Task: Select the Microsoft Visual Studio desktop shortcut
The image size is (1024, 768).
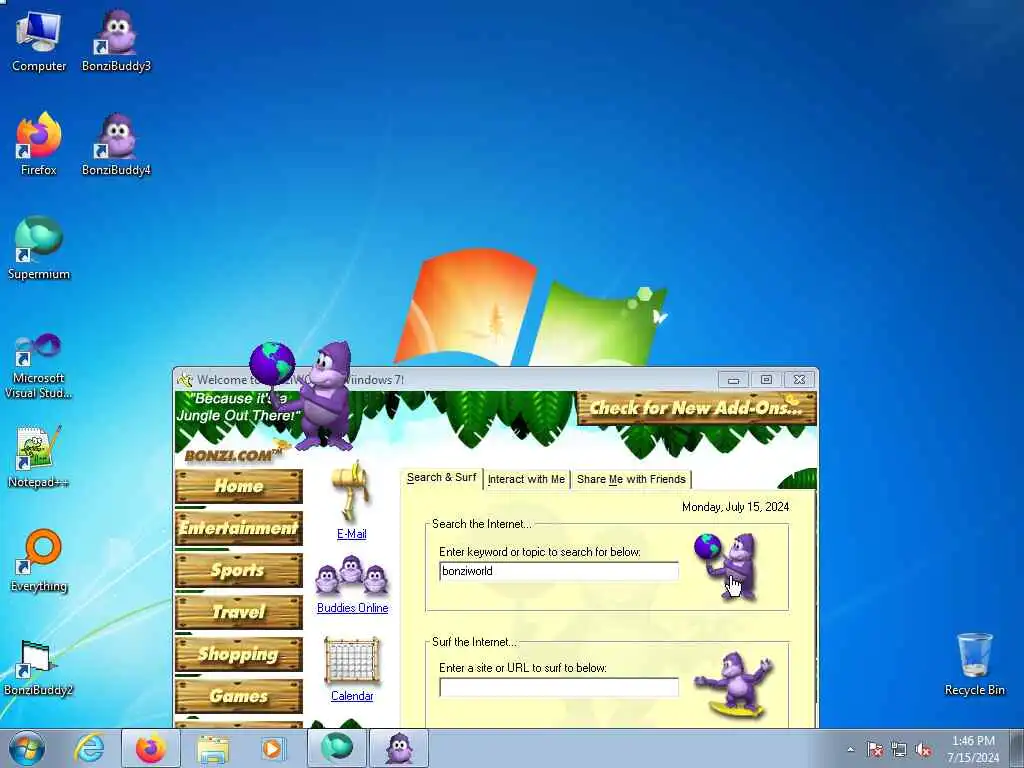Action: (x=39, y=366)
